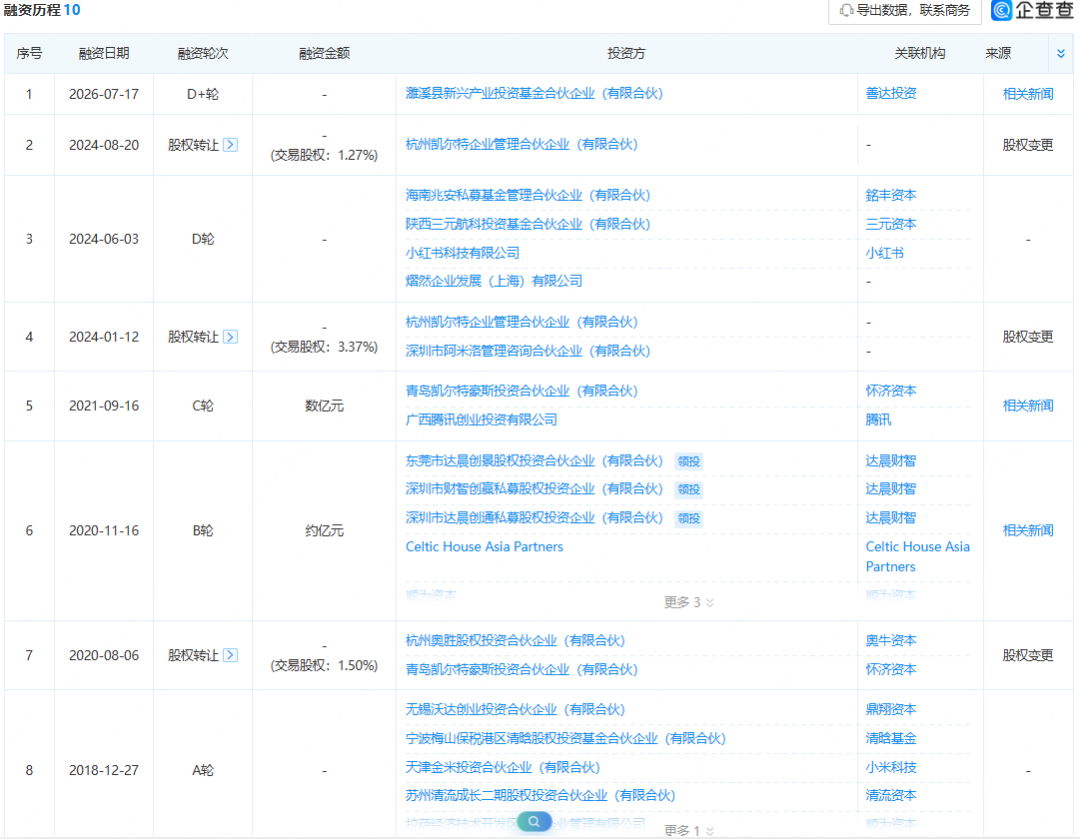Open the floating search magnifier button

pos(534,821)
